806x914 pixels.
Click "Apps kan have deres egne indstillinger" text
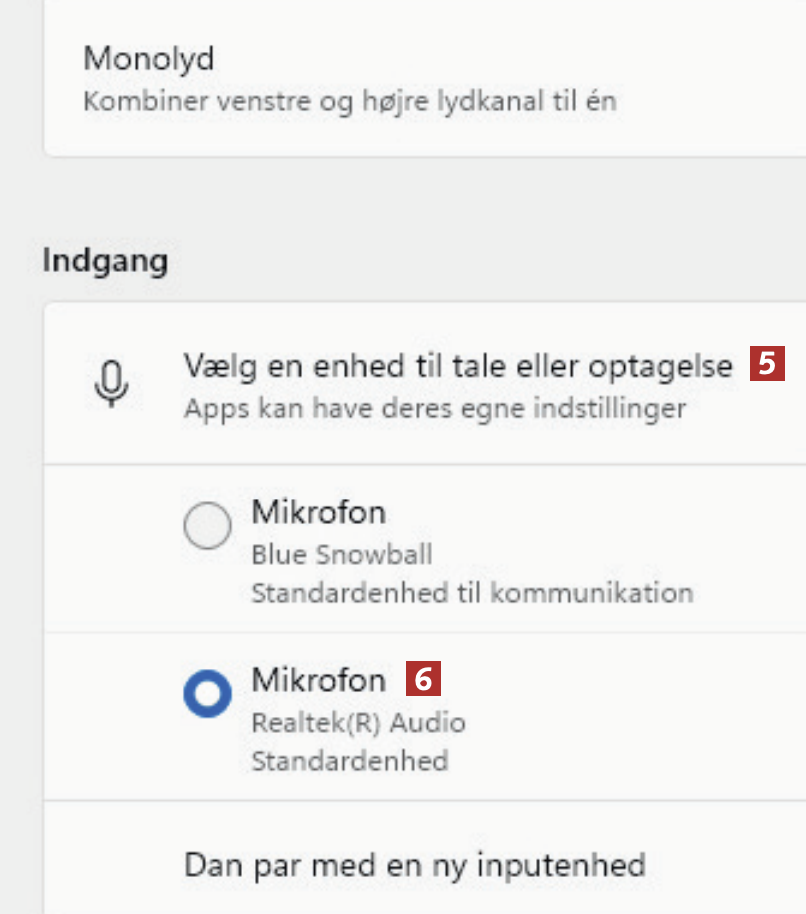point(435,408)
